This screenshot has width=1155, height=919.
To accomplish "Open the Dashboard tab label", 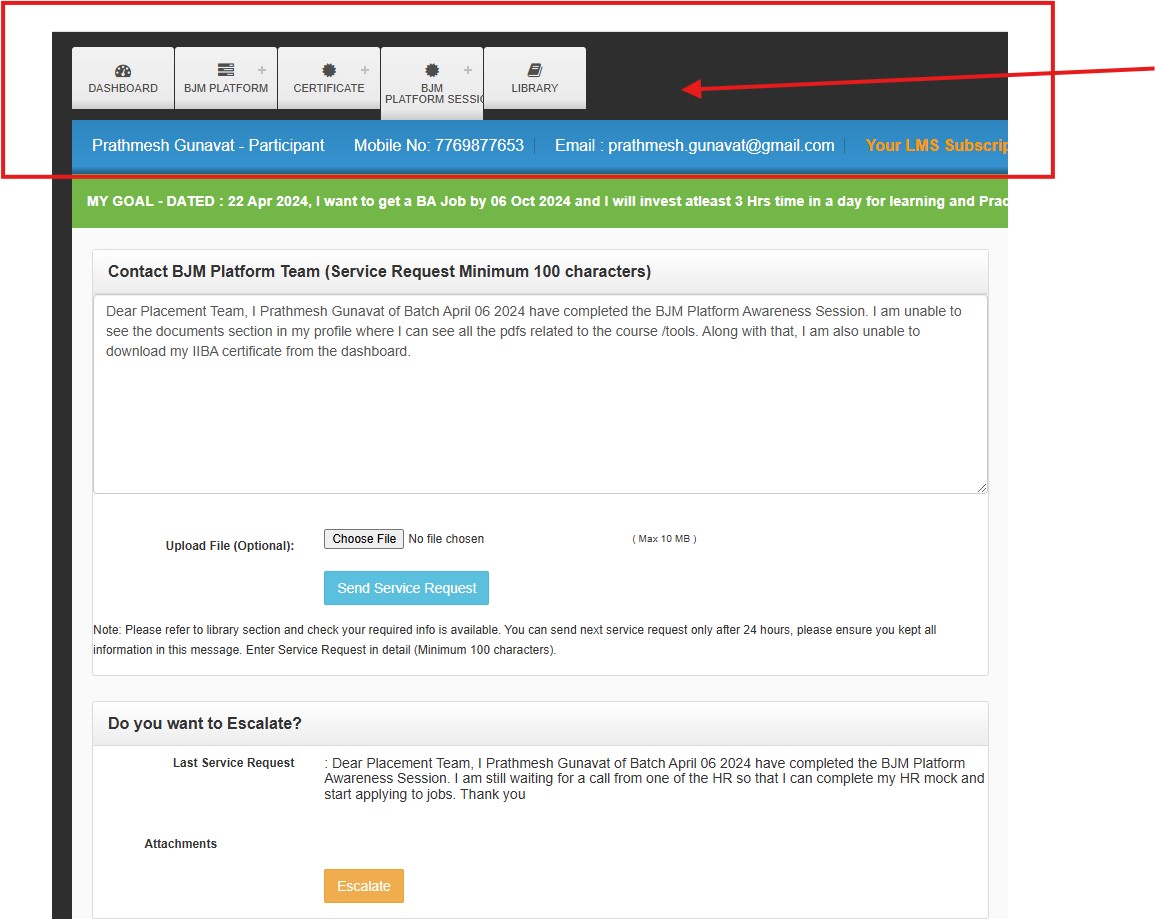I will [123, 88].
